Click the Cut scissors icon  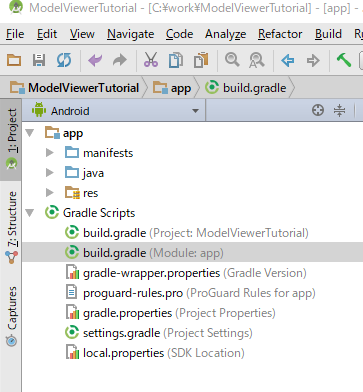click(151, 60)
